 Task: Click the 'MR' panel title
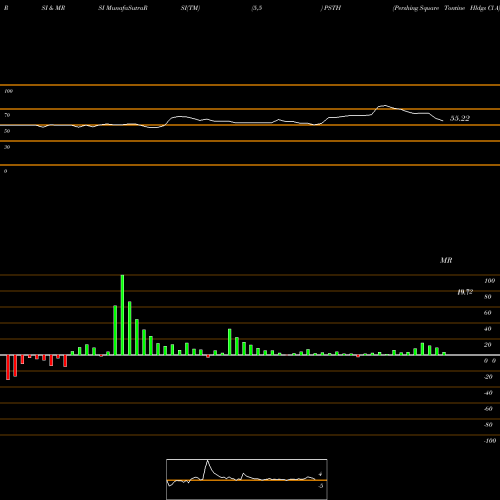point(446,260)
